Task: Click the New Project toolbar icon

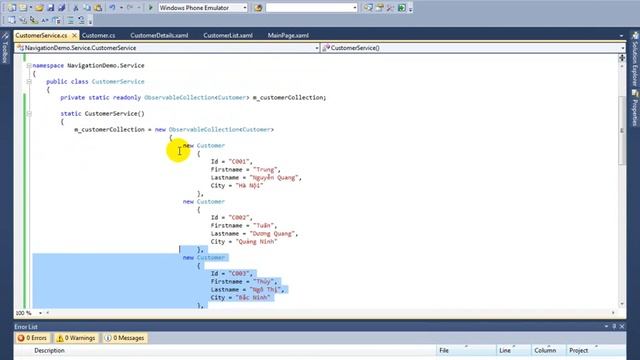Action: [x=12, y=8]
